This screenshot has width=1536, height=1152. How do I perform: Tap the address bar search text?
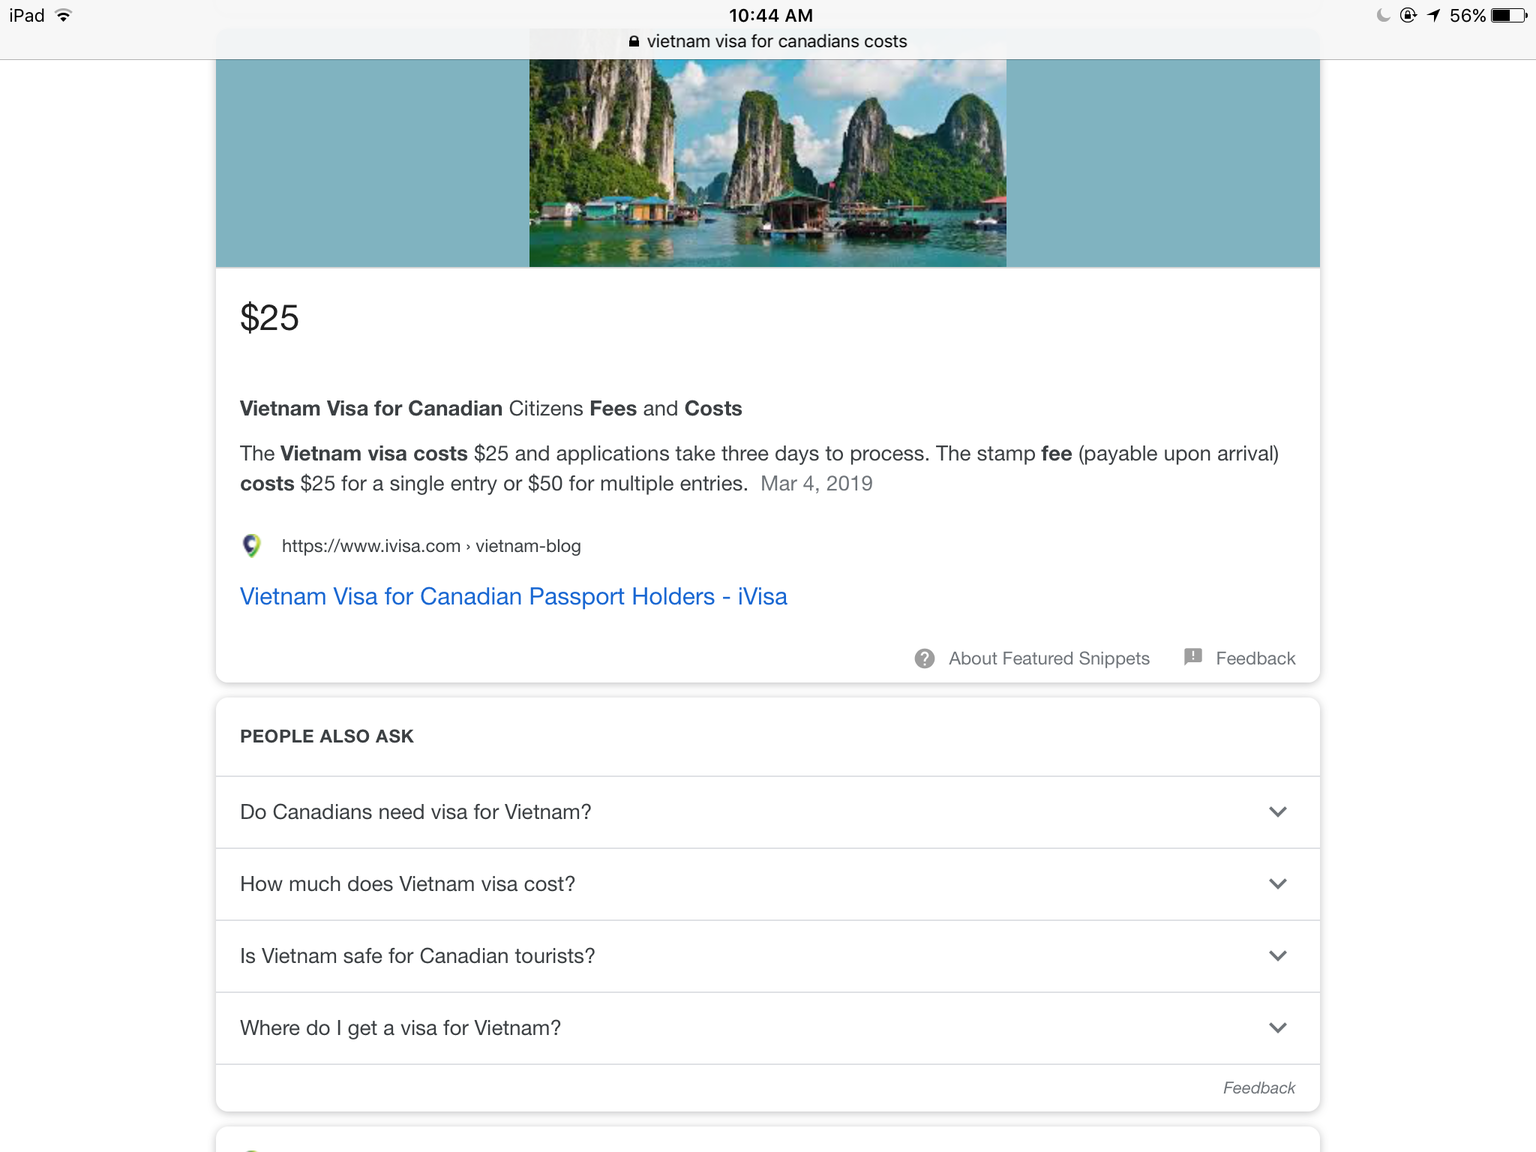click(x=777, y=42)
